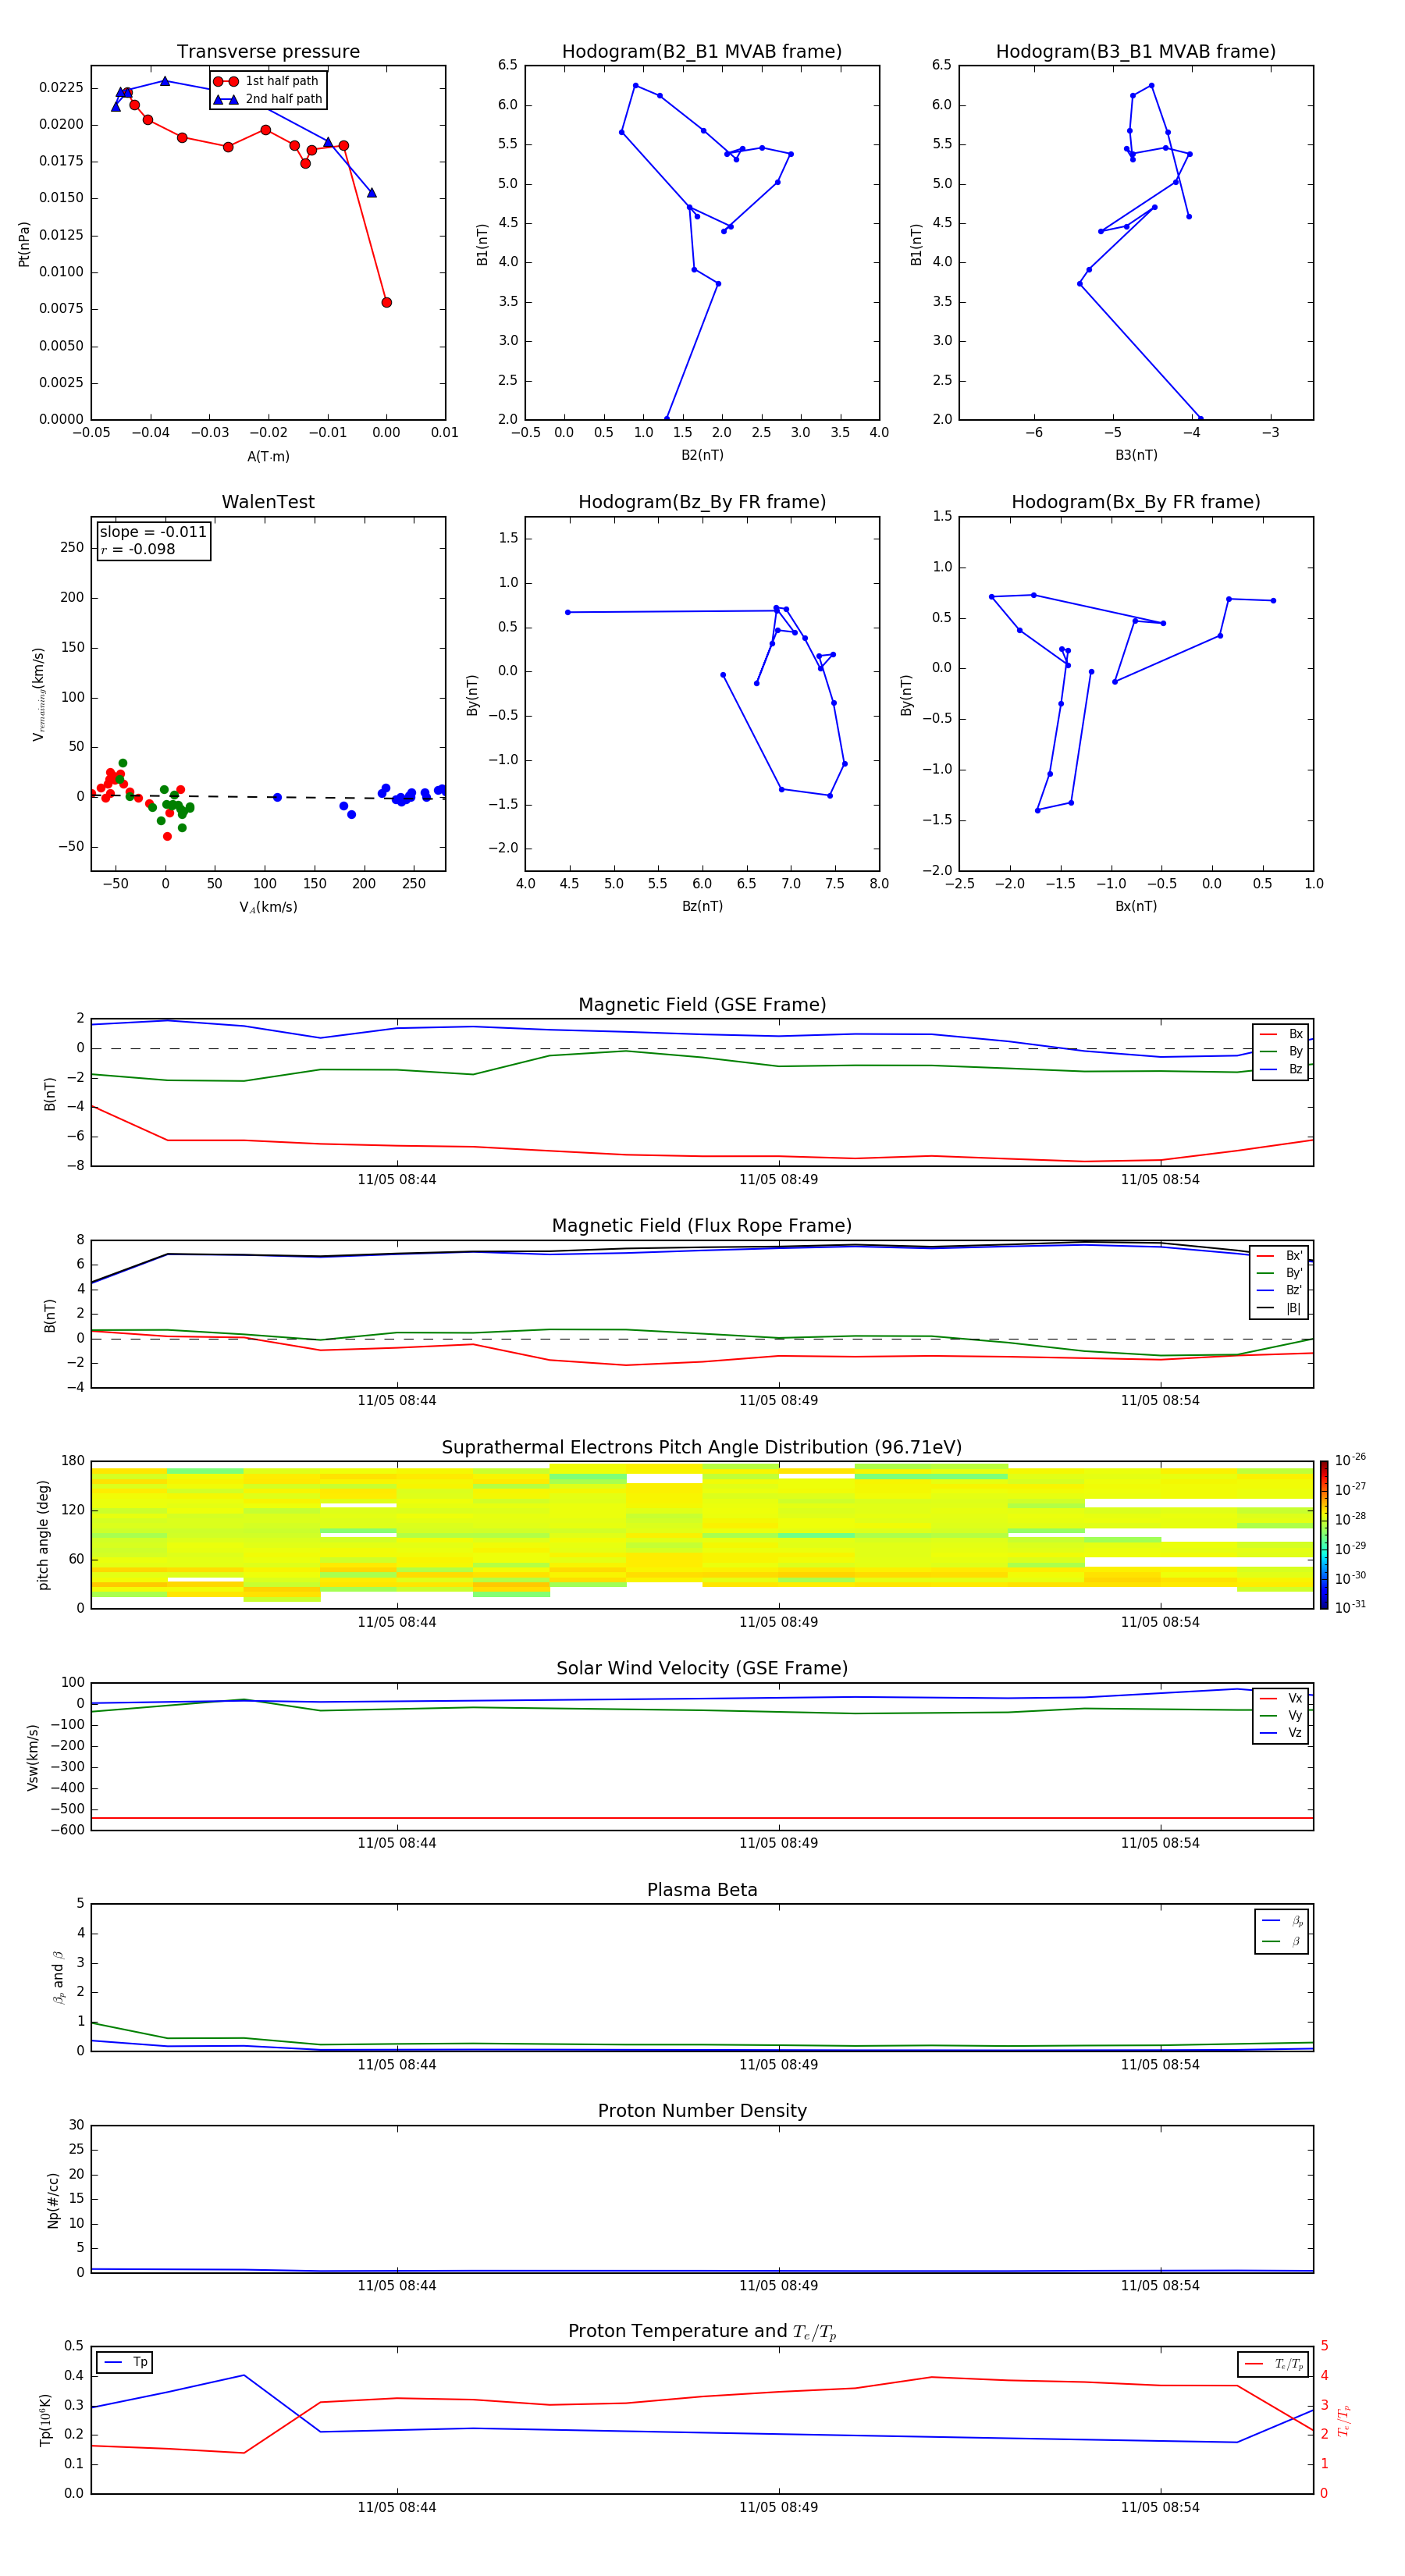The width and height of the screenshot is (1405, 2576).
Task: Select the Vy entry in velocity legend
Action: (x=1281, y=1715)
